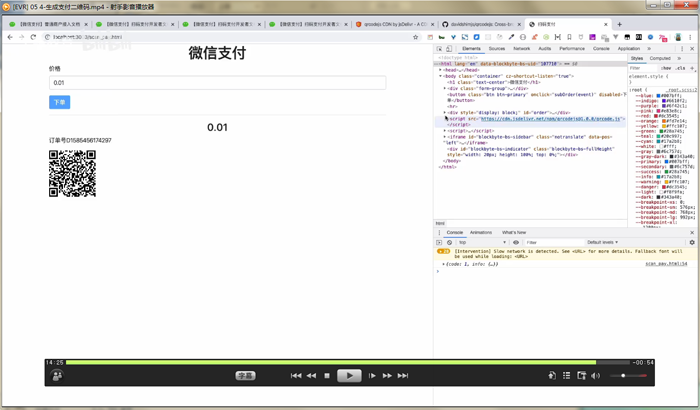Open a new browser tab
The width and height of the screenshot is (700, 410).
click(619, 24)
